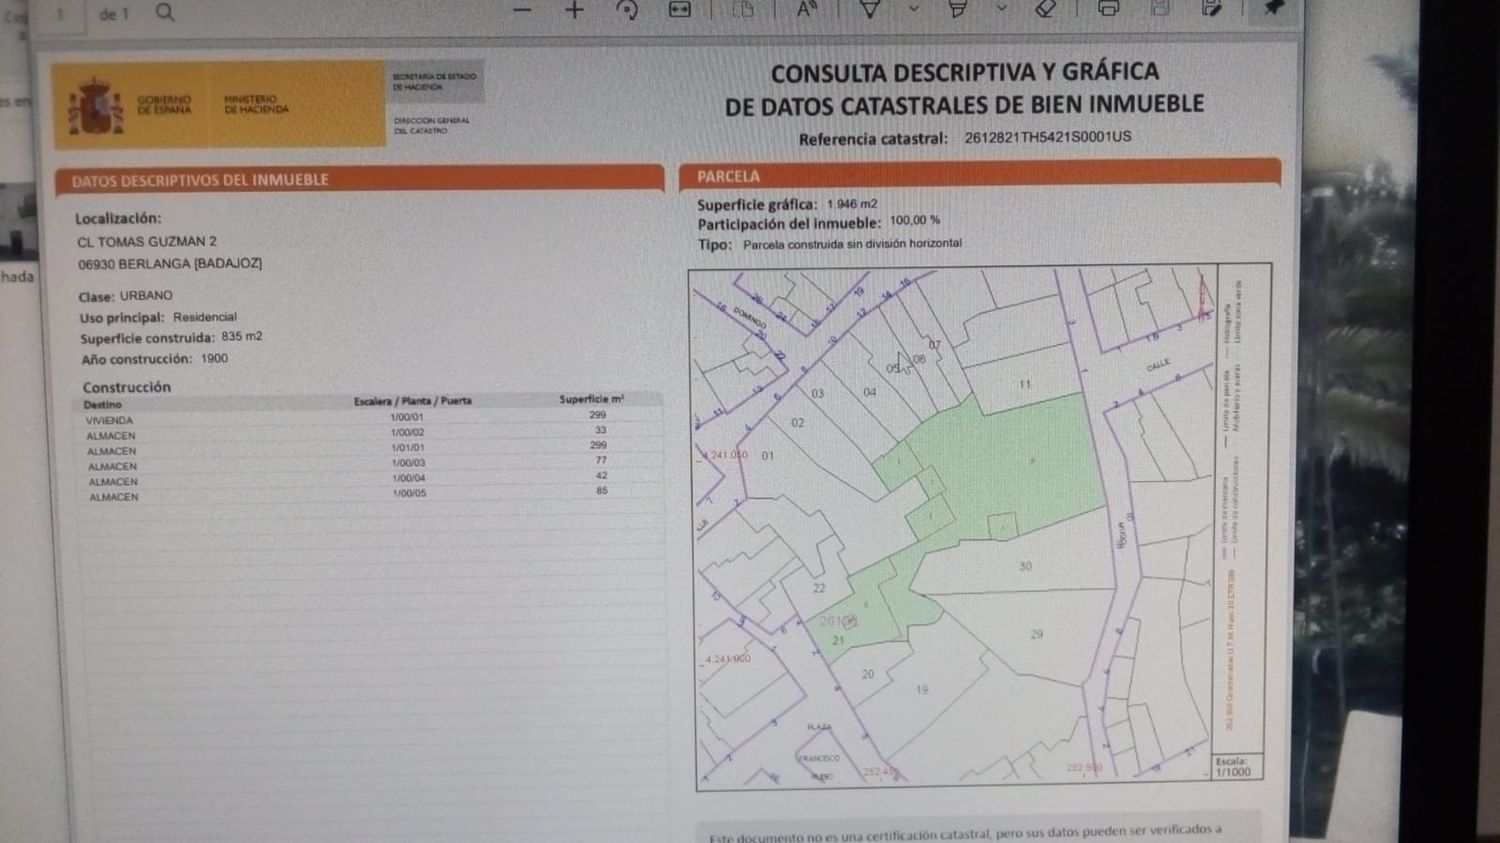Start the Read aloud tool

[x=806, y=10]
